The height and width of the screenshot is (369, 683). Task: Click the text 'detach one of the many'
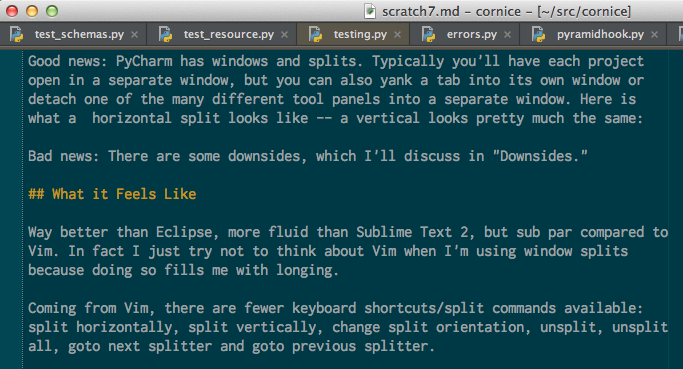116,99
